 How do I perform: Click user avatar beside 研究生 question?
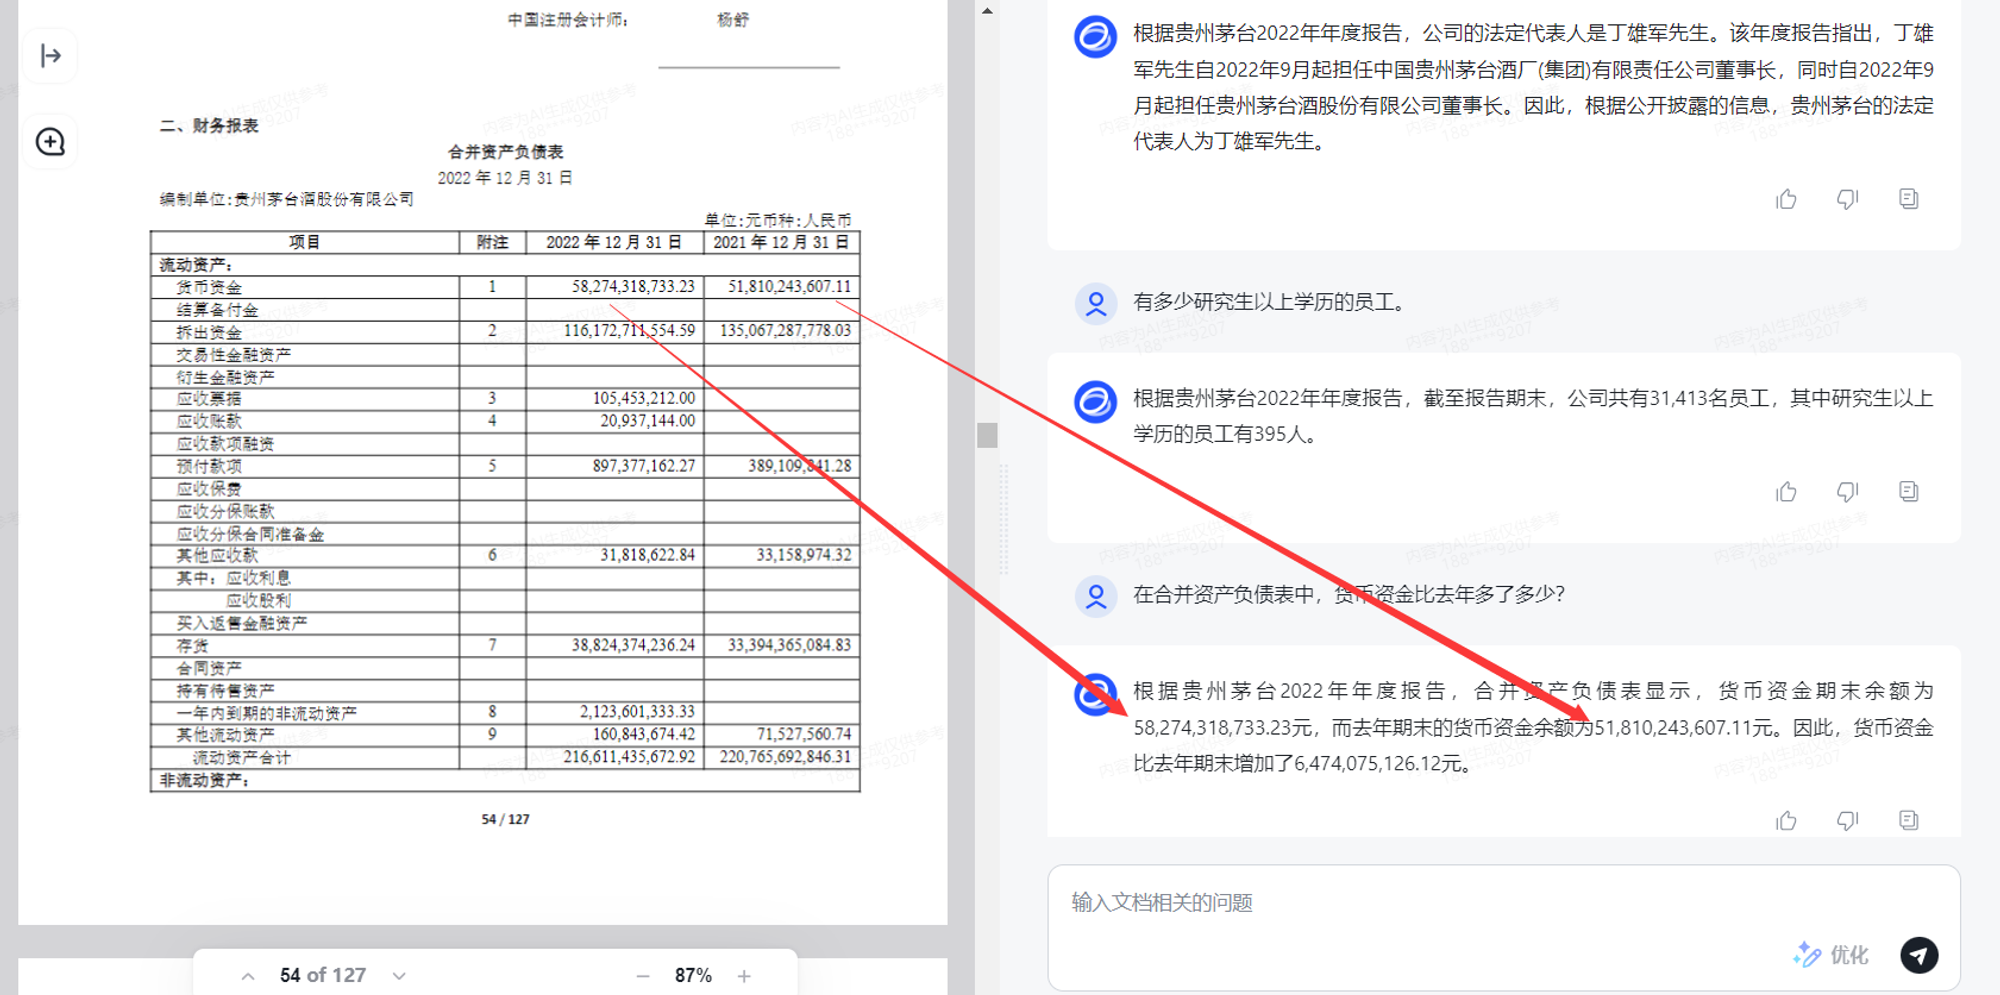point(1096,303)
